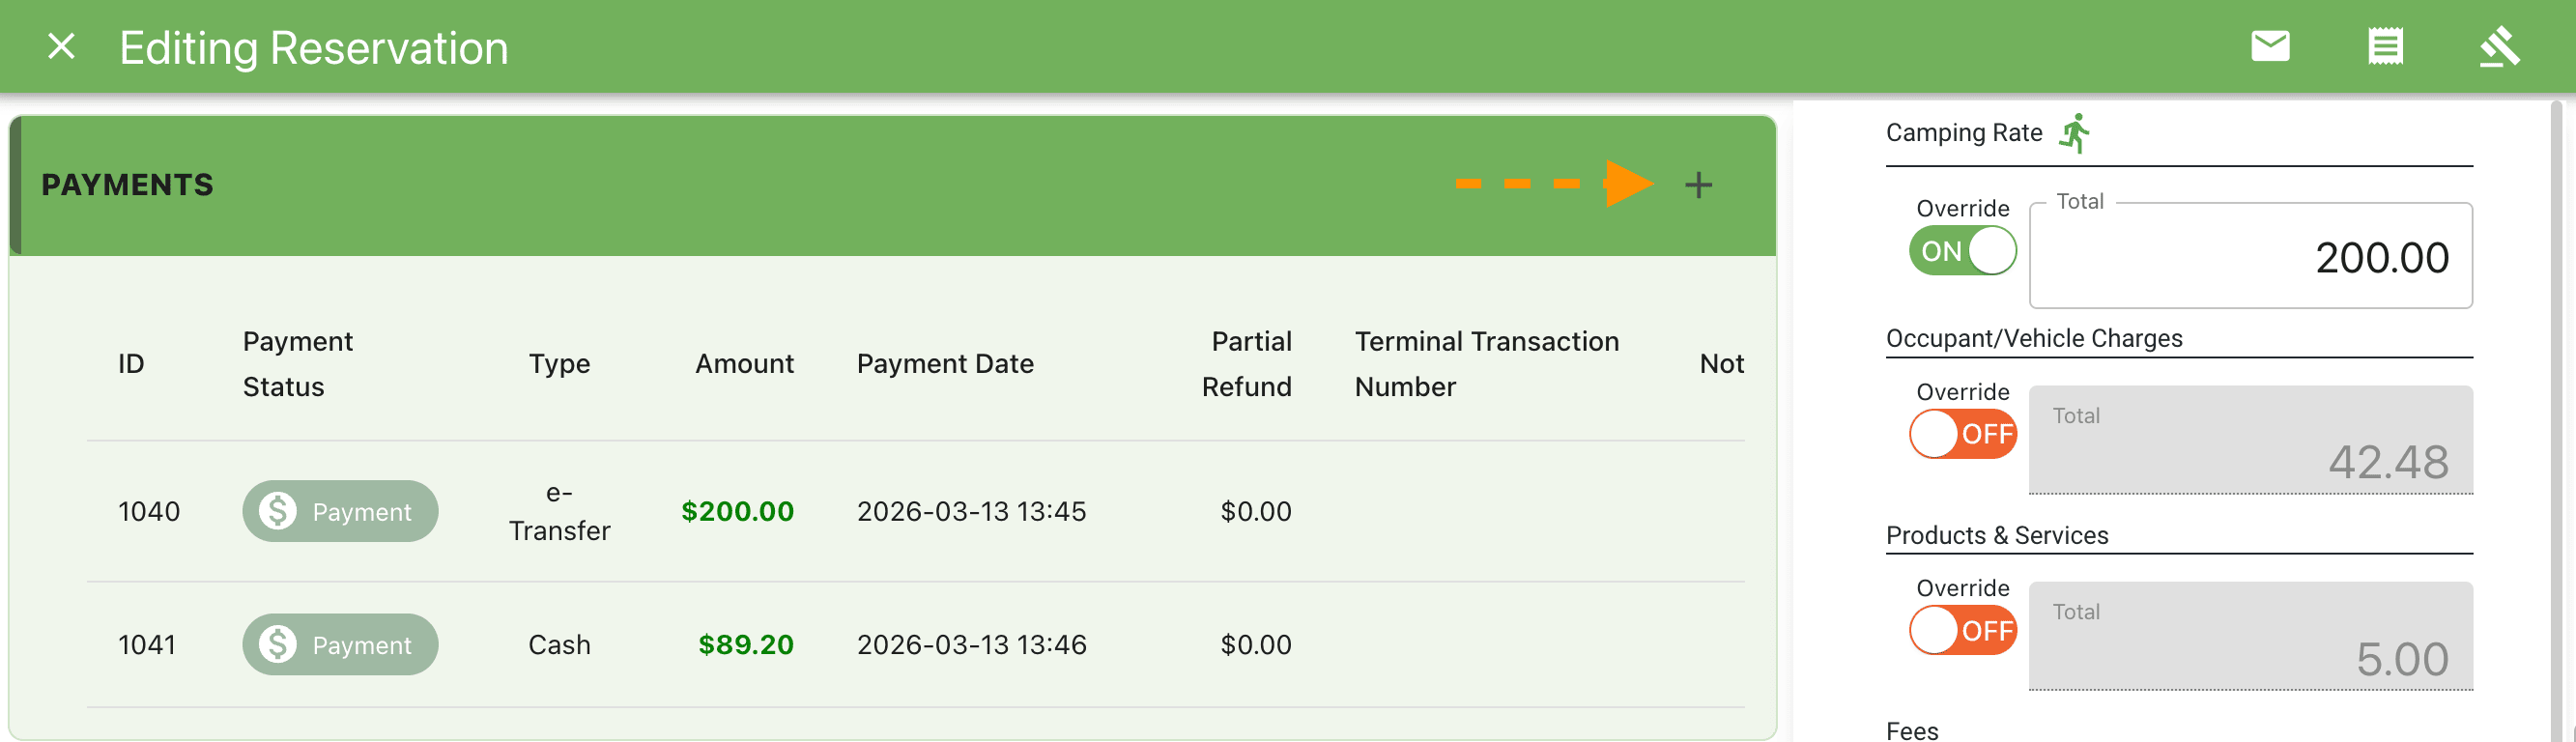Edit the Camping Rate Total field
2576x742 pixels.
(2250, 257)
